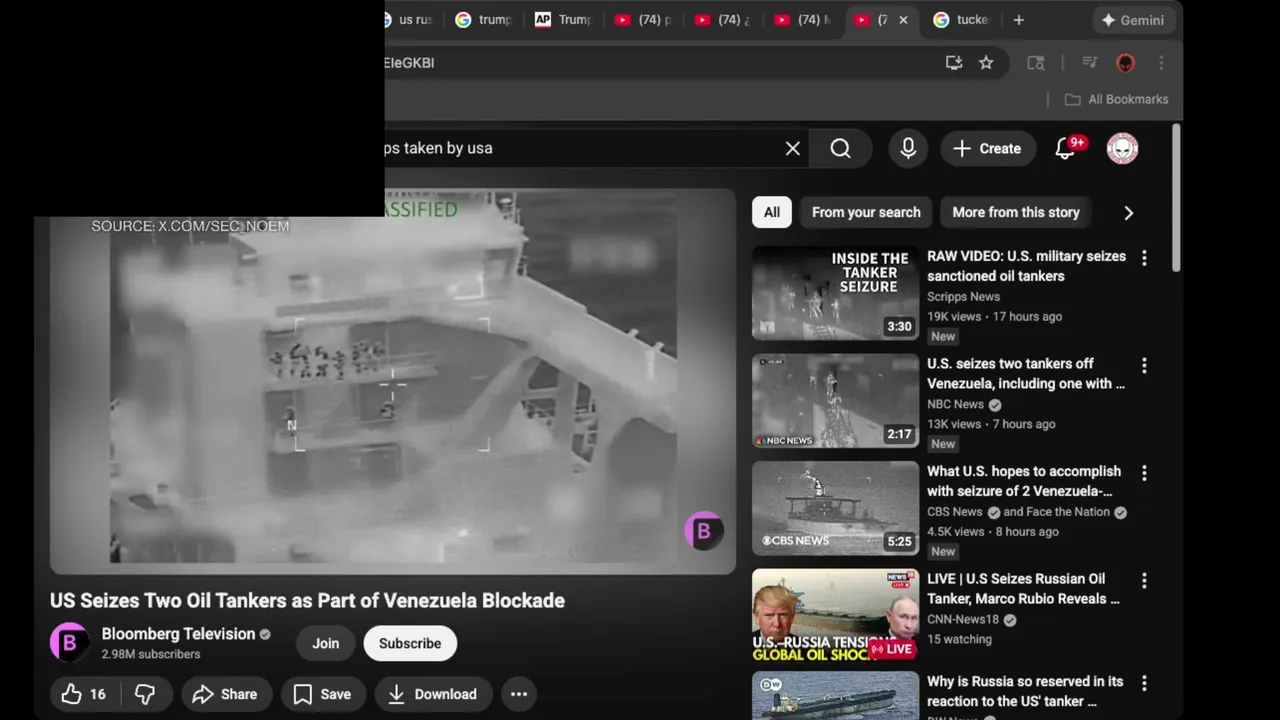Open CNN-News18 LIVE video thumbnail

[x=835, y=615]
